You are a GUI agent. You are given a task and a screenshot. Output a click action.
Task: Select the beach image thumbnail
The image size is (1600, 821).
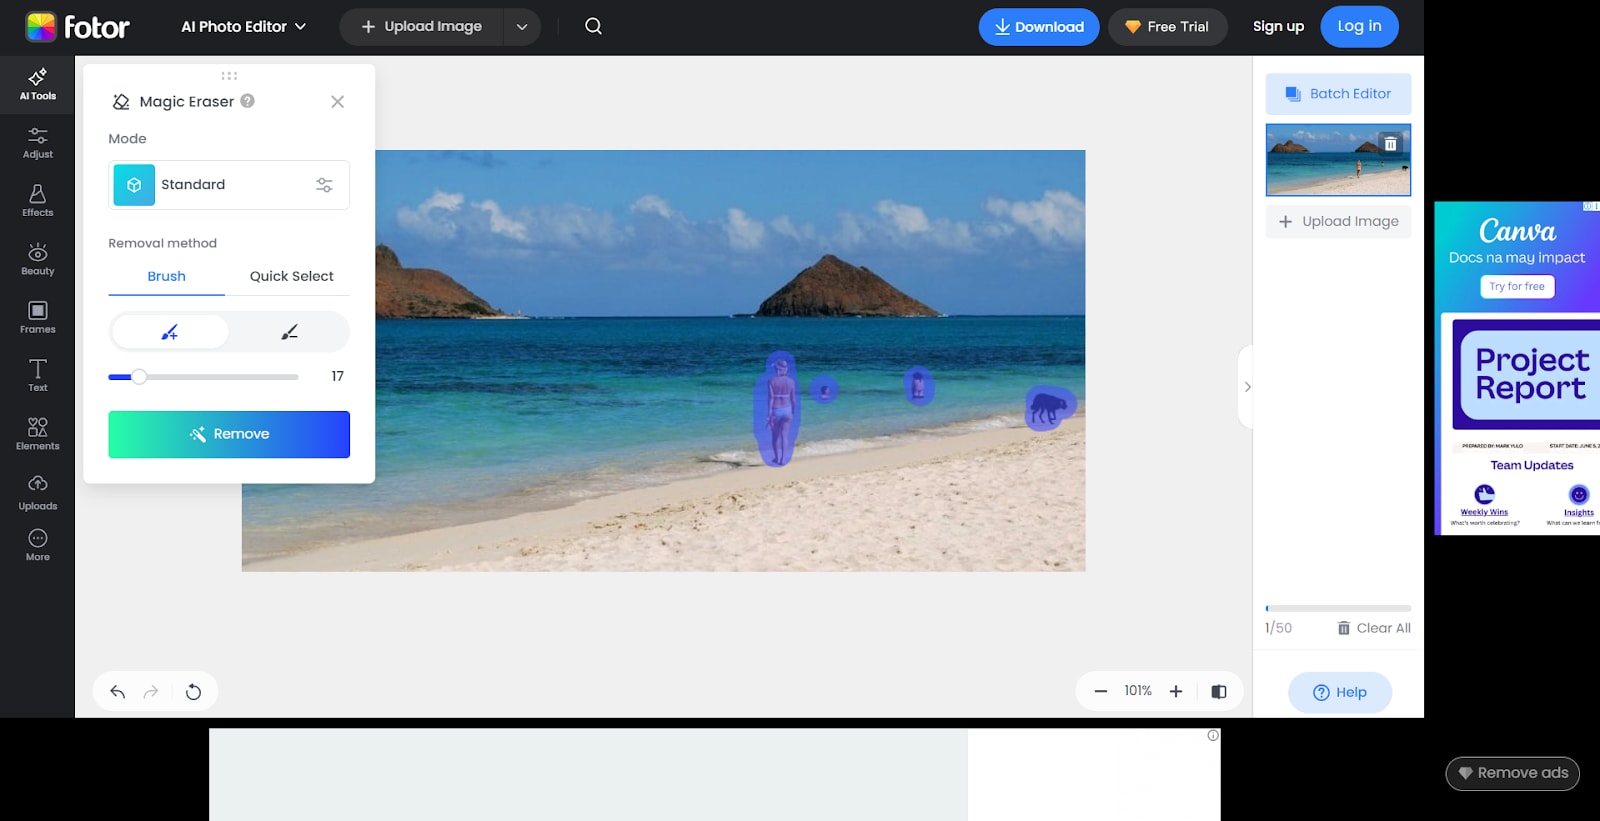coord(1338,160)
